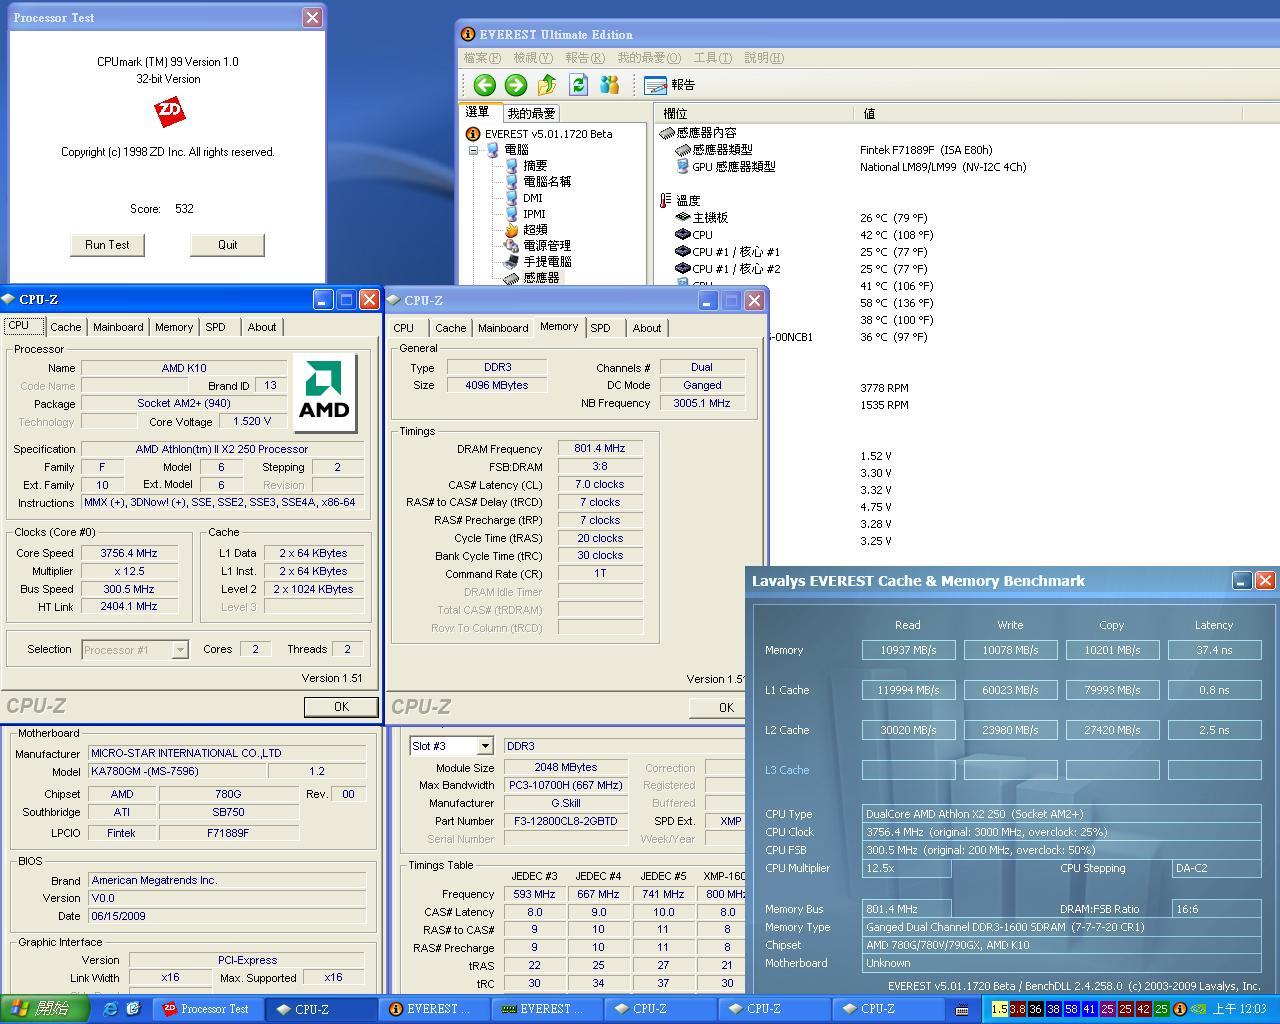Click the L1 Cache Read 119994 MB/s field
The height and width of the screenshot is (1024, 1280).
(x=908, y=690)
